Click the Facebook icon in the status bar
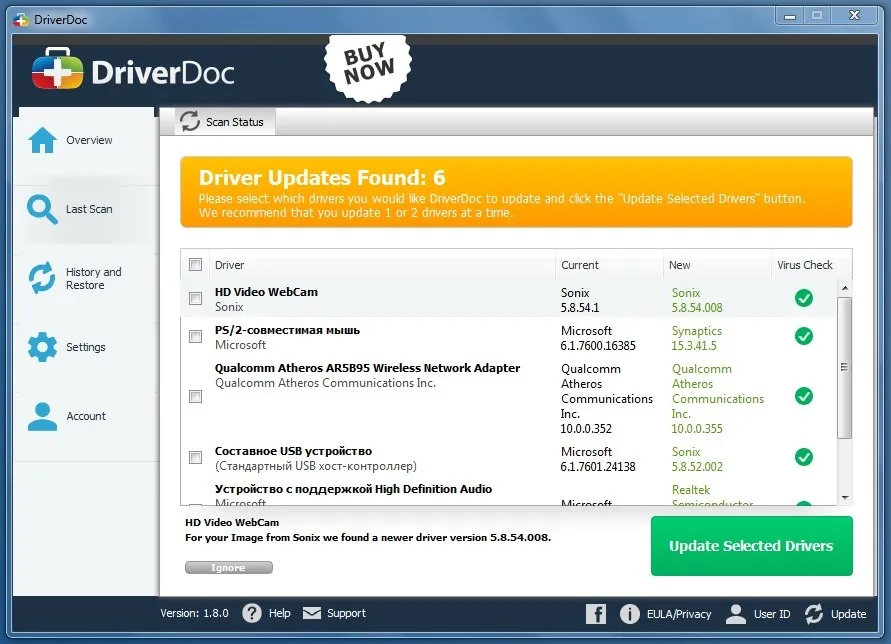Screen dimensions: 891x644 point(595,613)
